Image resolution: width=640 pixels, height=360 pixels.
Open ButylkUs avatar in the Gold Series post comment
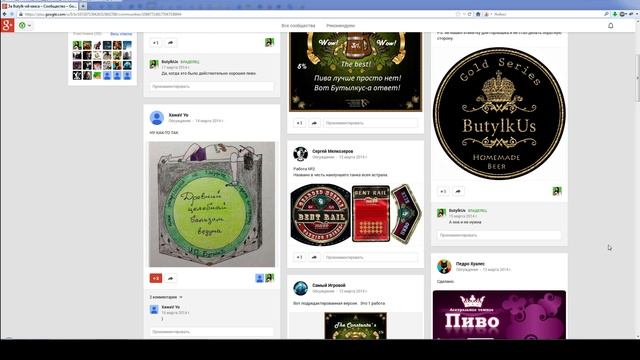(x=441, y=213)
